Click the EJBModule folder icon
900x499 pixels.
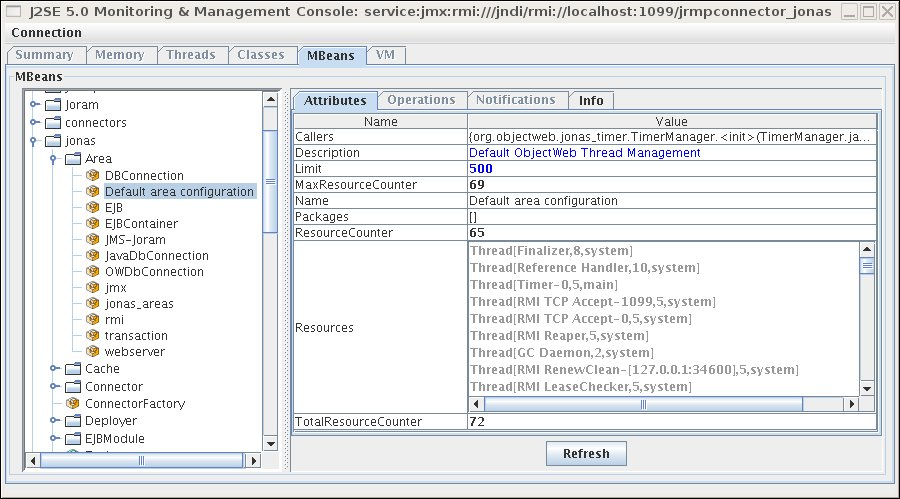tap(73, 439)
